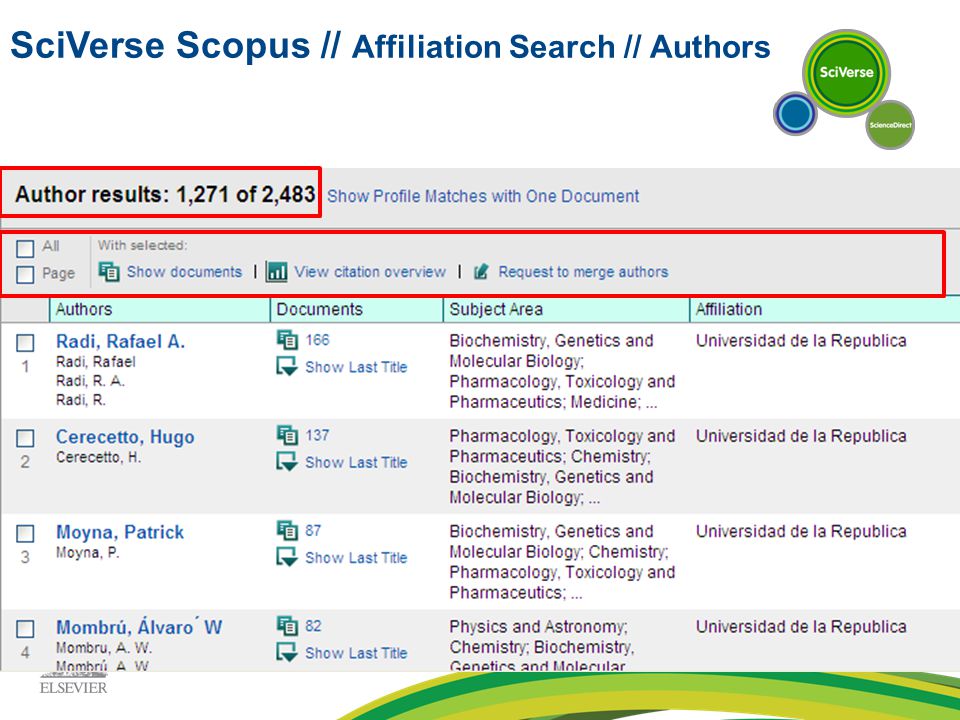This screenshot has width=960, height=720.
Task: Click Universidad de la Republica in Cerecetto's row
Action: (x=801, y=436)
